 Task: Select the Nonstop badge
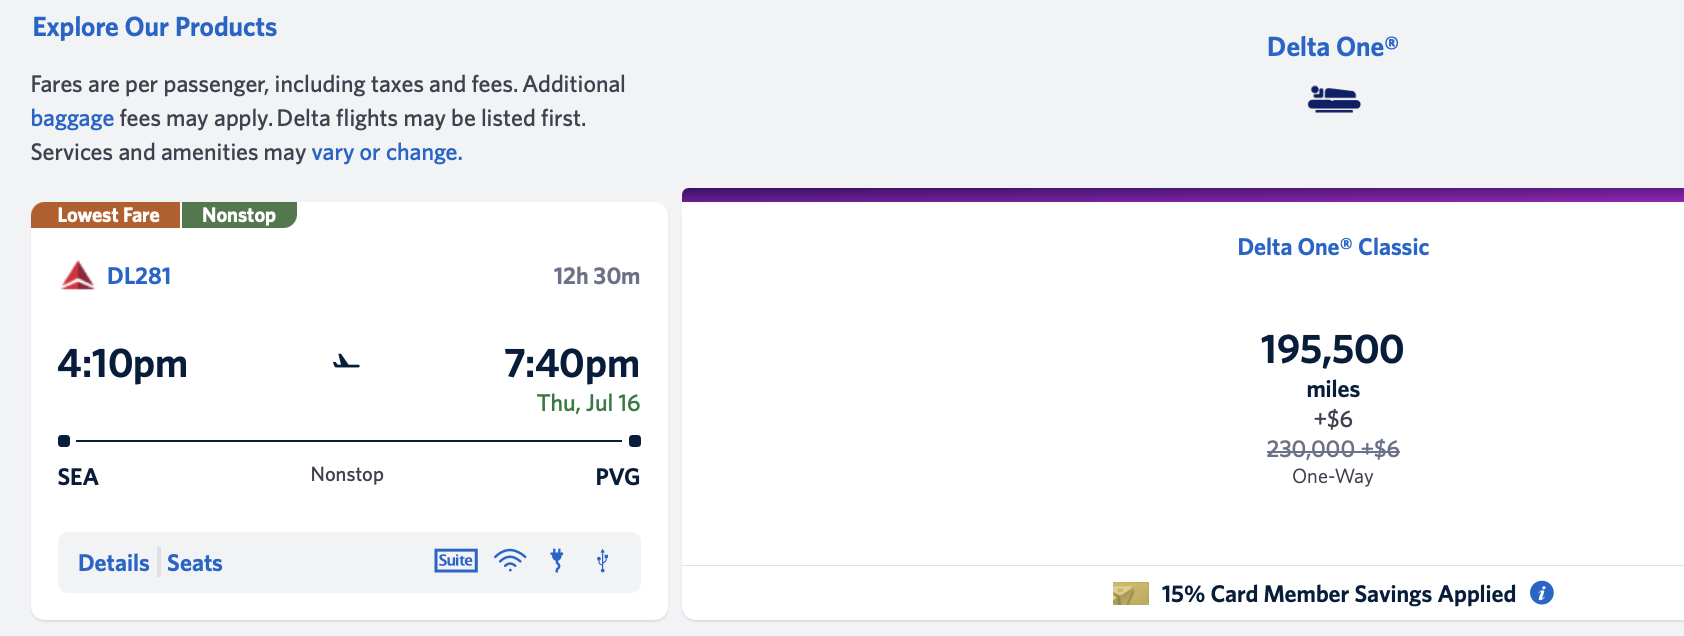pyautogui.click(x=239, y=214)
